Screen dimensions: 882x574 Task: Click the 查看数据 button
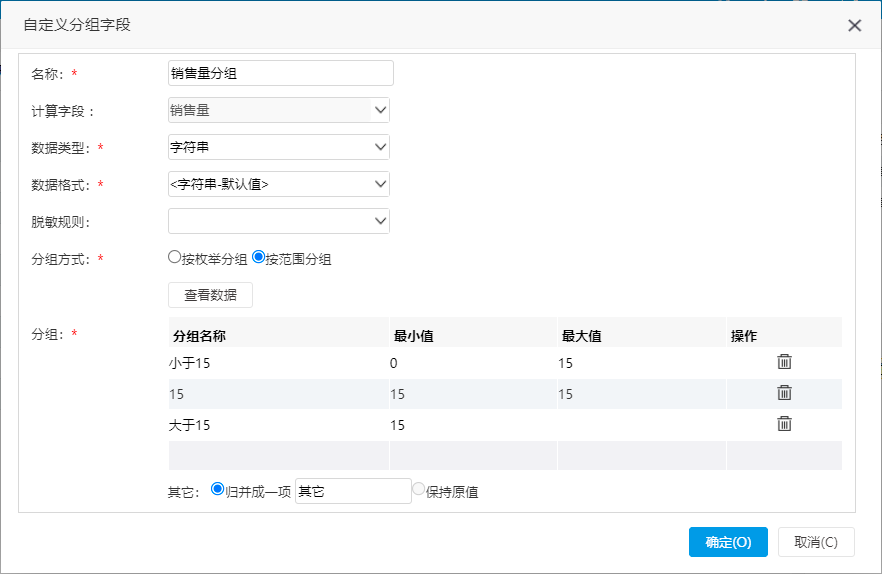[x=210, y=295]
